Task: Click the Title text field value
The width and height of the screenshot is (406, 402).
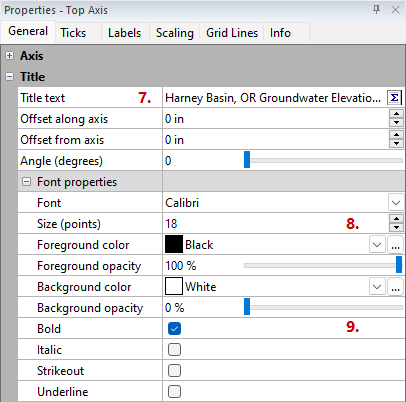Action: pyautogui.click(x=273, y=98)
